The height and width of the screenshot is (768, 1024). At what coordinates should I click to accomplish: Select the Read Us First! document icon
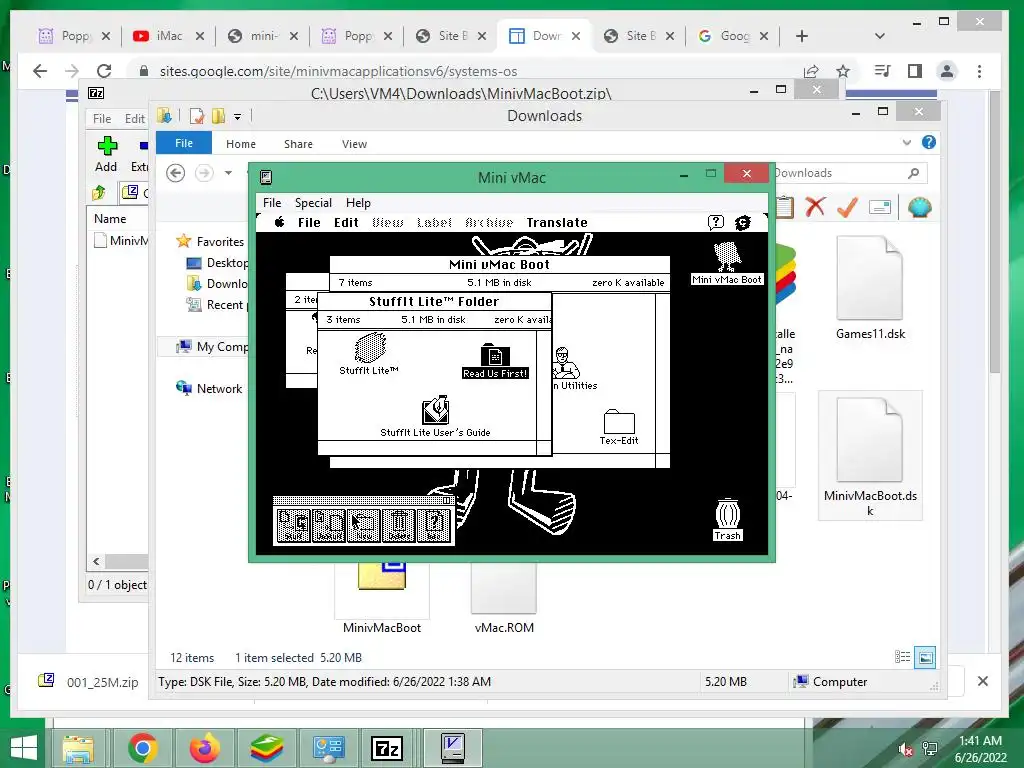pos(495,360)
